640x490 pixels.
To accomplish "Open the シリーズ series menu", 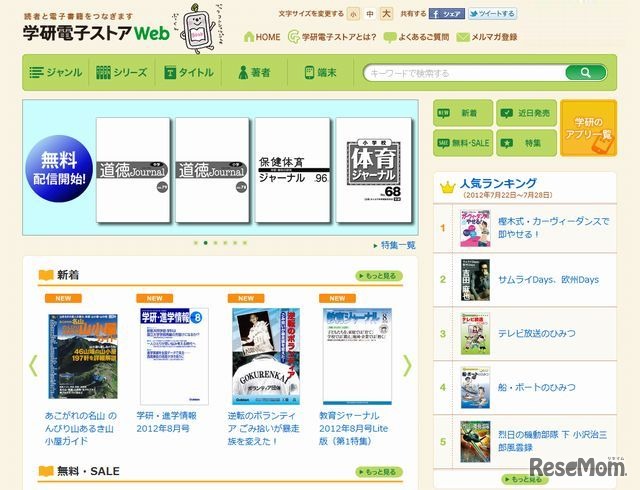I will 122,73.
